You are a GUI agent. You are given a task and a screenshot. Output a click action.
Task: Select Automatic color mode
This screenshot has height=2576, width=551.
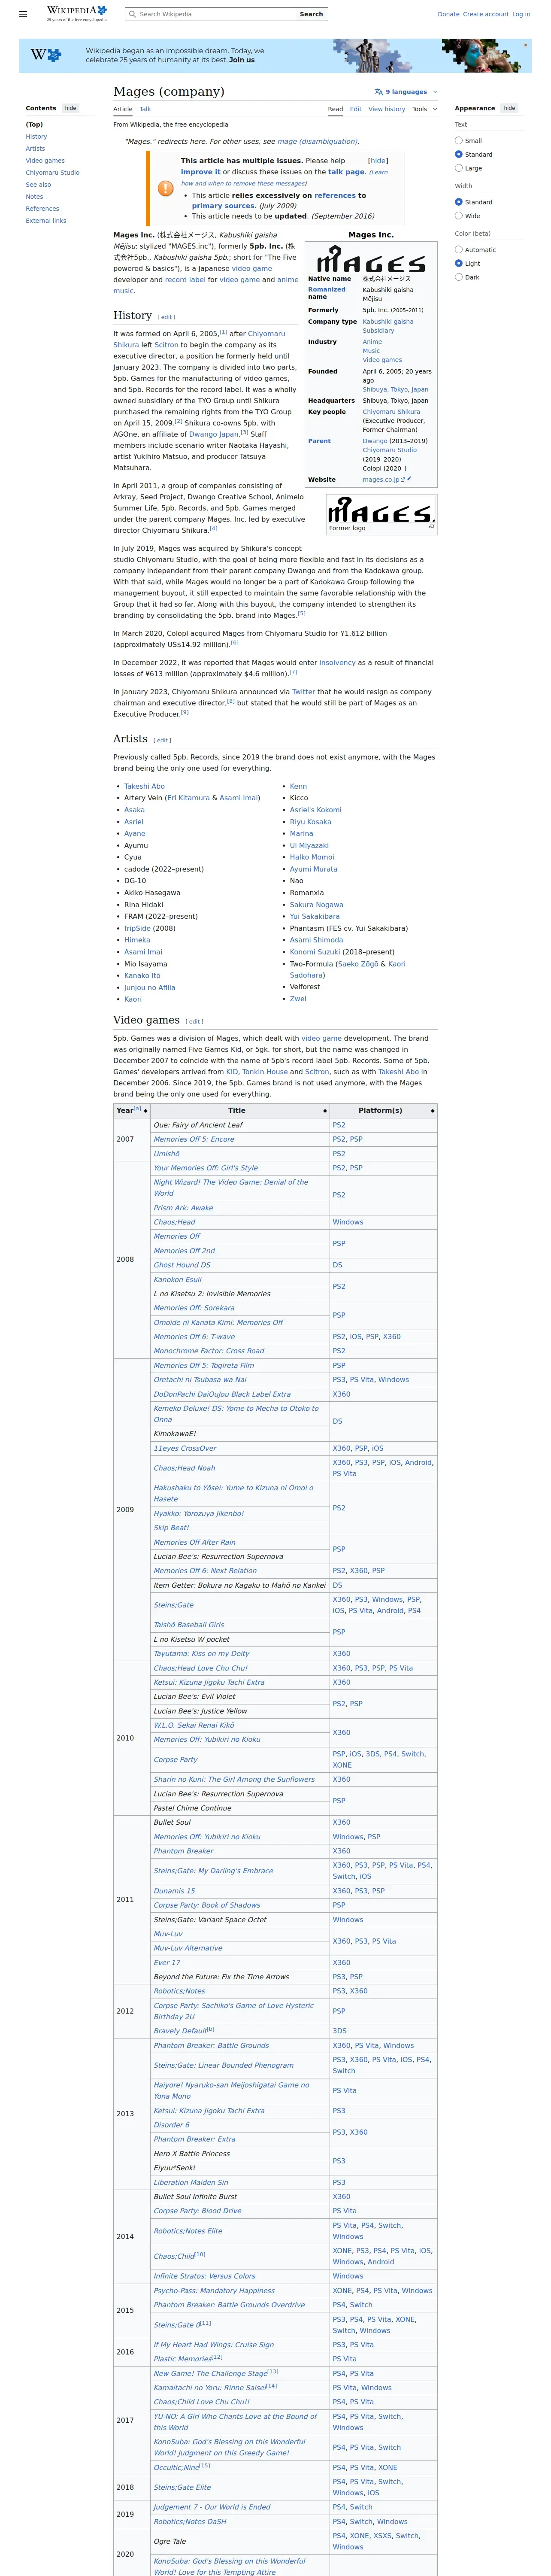click(x=459, y=250)
